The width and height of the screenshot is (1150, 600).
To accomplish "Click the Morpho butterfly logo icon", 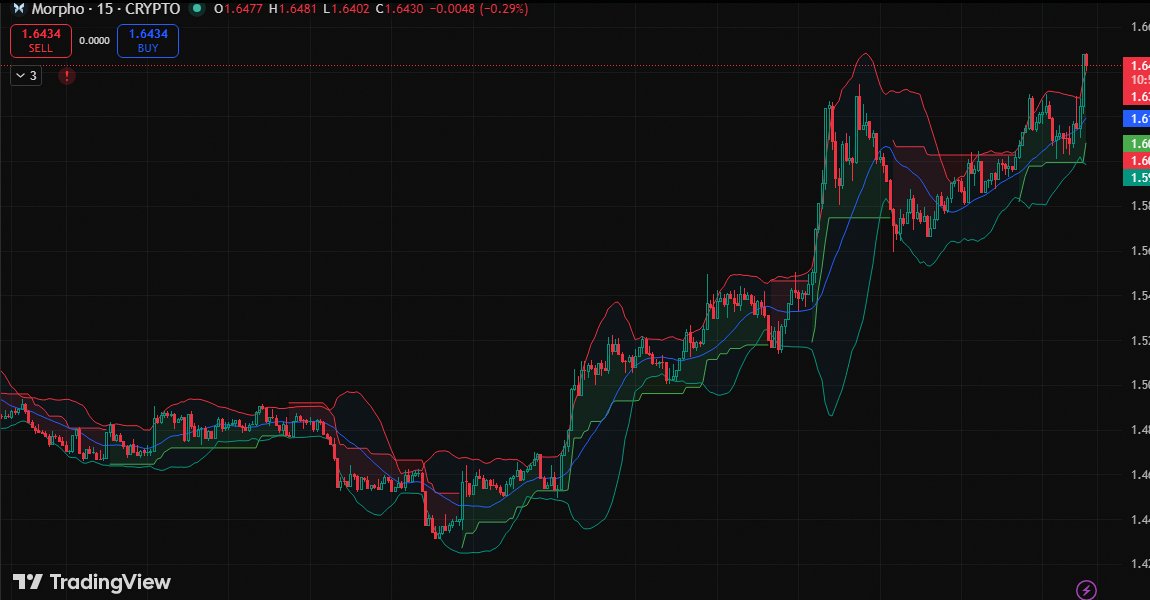I will 19,9.
